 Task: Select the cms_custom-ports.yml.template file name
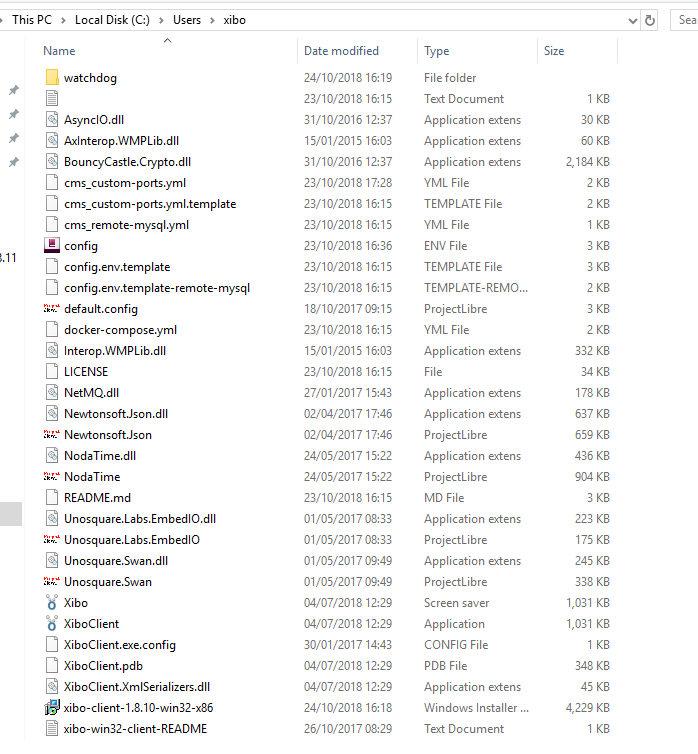150,204
